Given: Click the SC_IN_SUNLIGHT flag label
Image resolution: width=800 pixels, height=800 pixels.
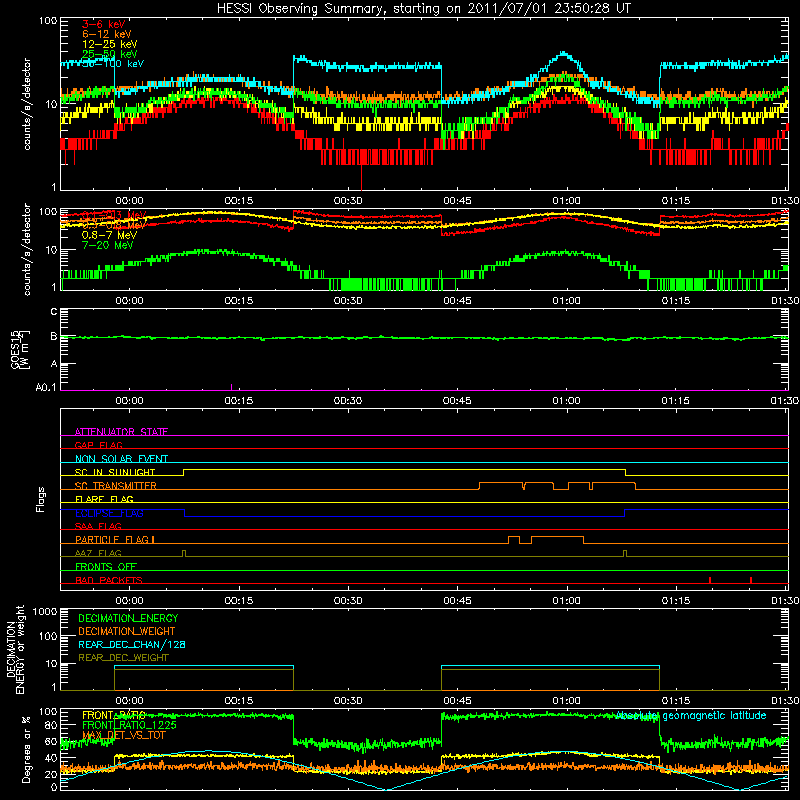Looking at the screenshot, I should coord(115,472).
